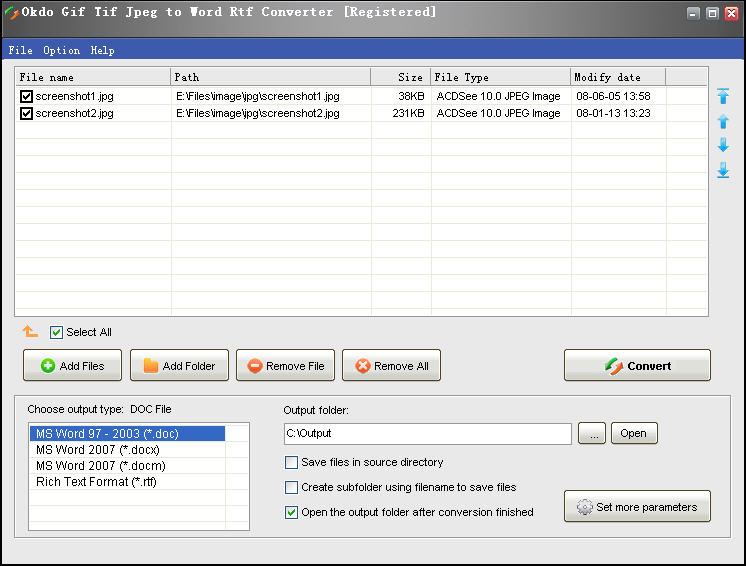Enable Create subfolder using filename option
The height and width of the screenshot is (566, 746).
291,488
